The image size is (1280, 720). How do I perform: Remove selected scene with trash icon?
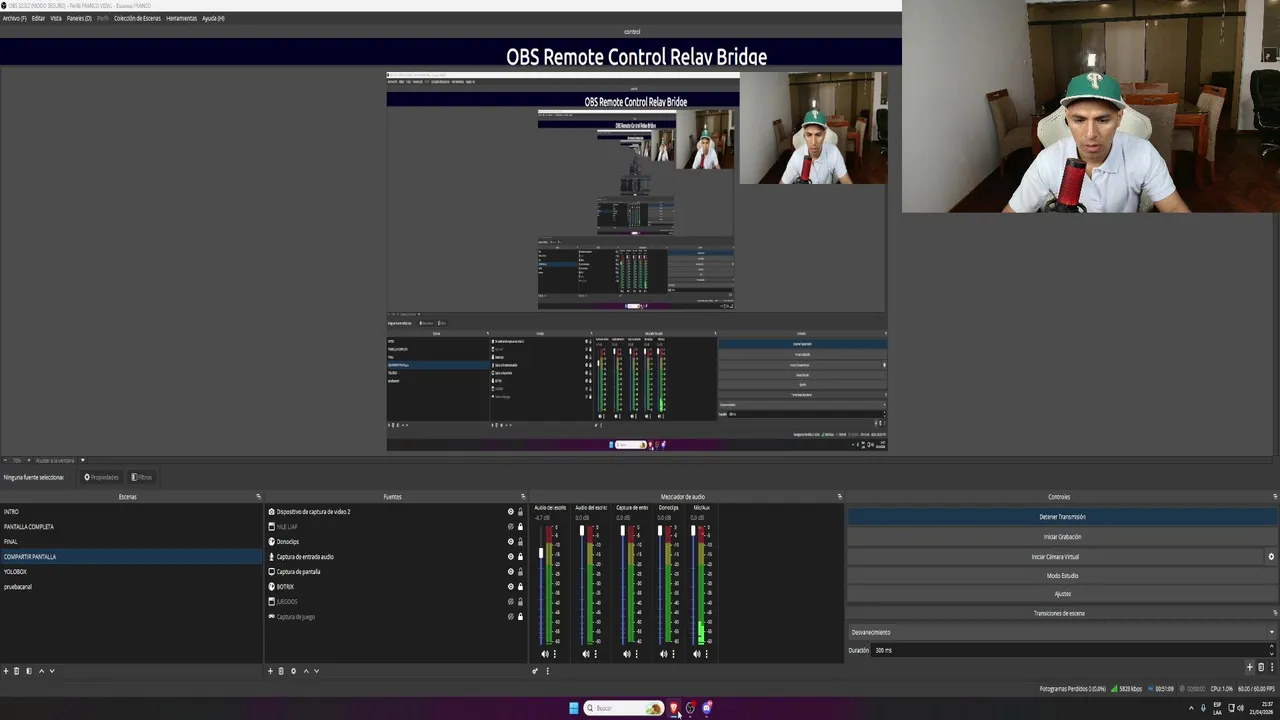point(16,671)
